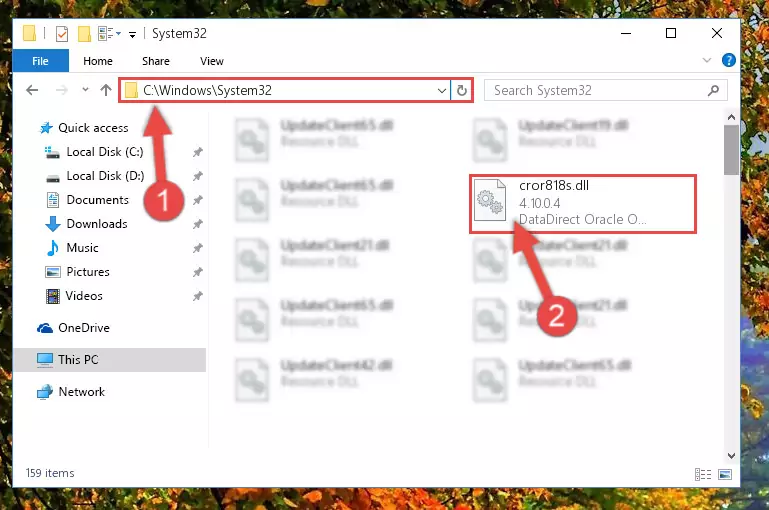Open OneDrive in the navigation pane
This screenshot has height=510, width=769.
coord(74,328)
